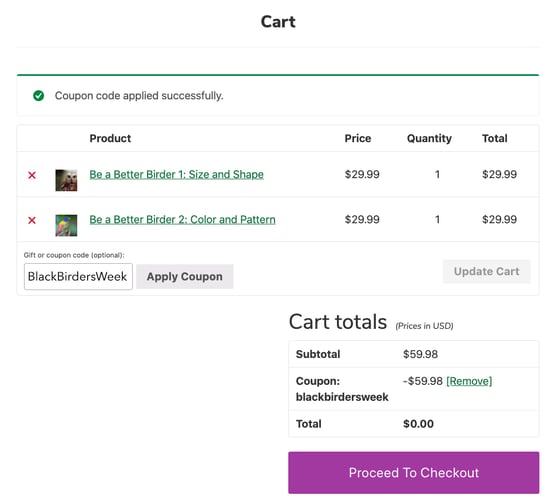552x503 pixels.
Task: Click the Apply Coupon button
Action: [184, 277]
